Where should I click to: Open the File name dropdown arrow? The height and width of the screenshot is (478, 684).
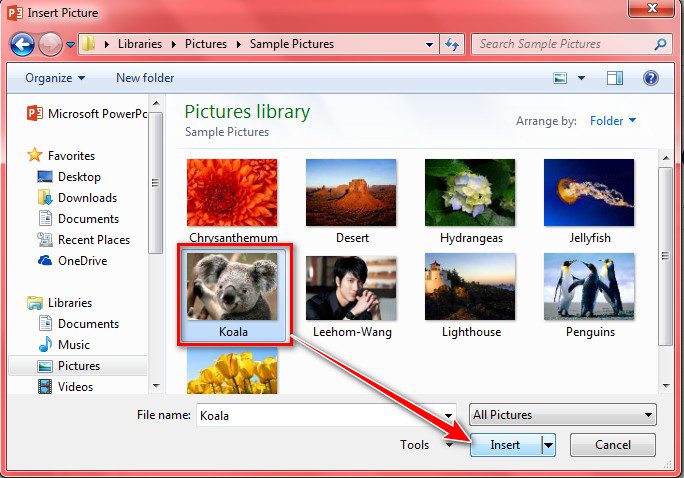(x=448, y=416)
